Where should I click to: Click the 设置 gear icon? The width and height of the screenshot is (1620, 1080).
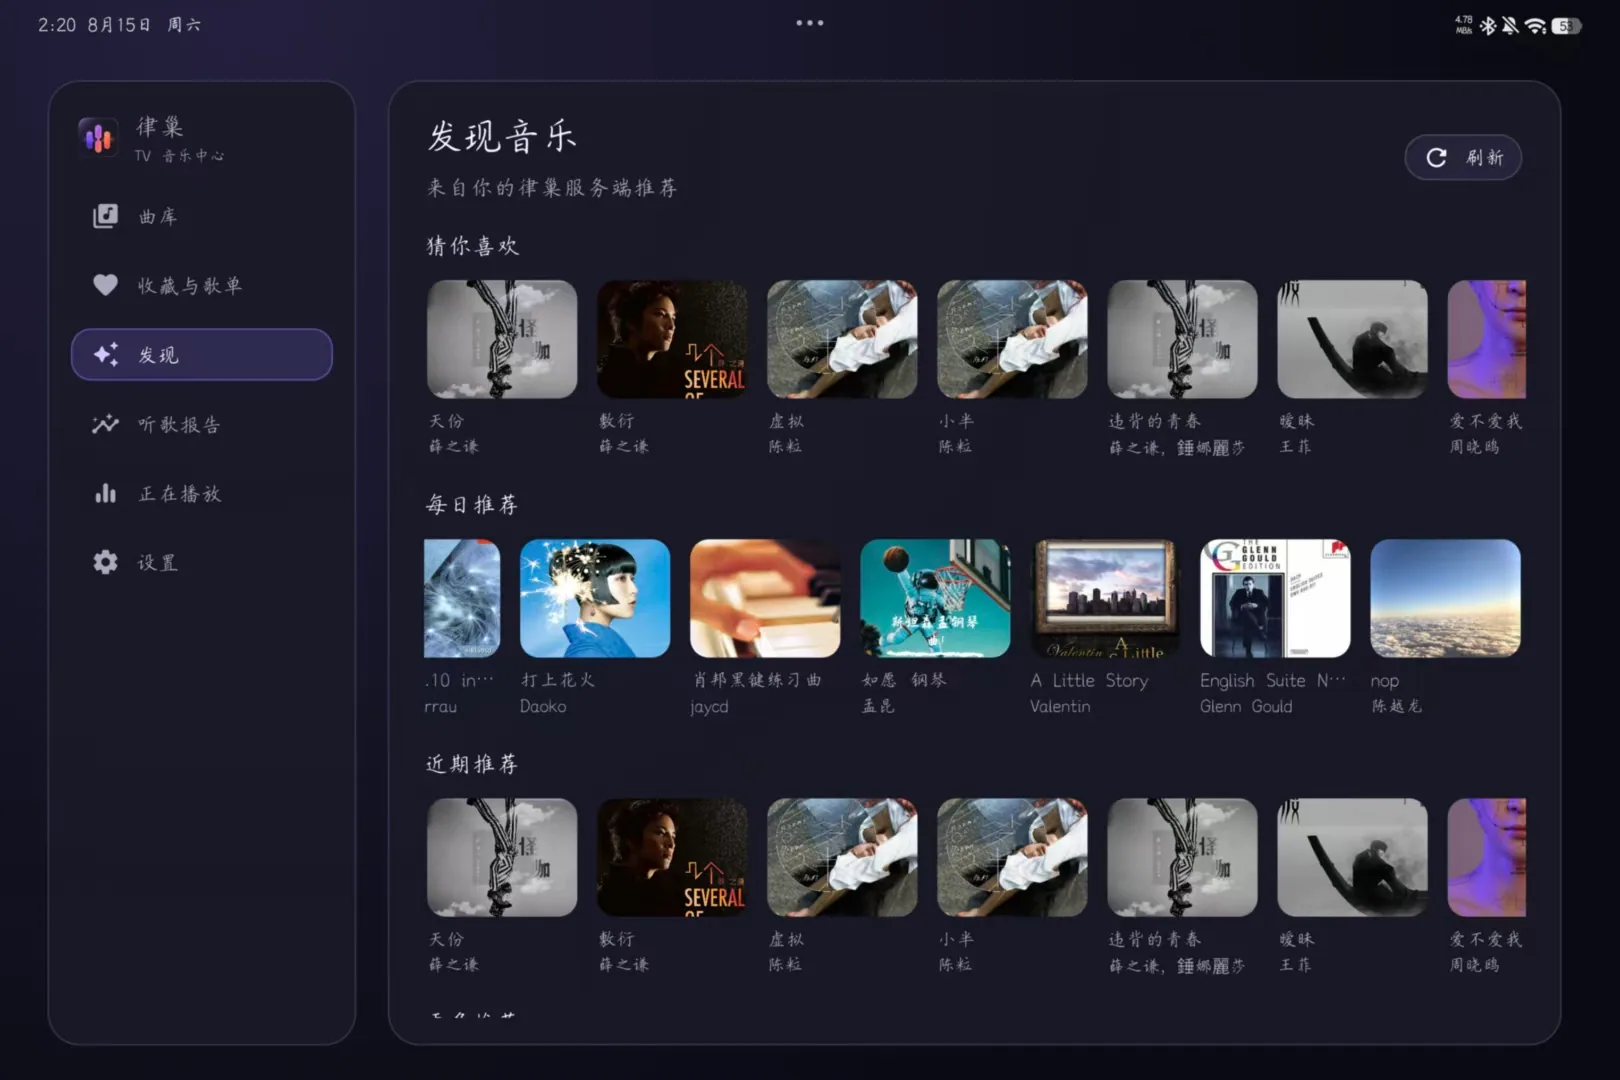105,562
